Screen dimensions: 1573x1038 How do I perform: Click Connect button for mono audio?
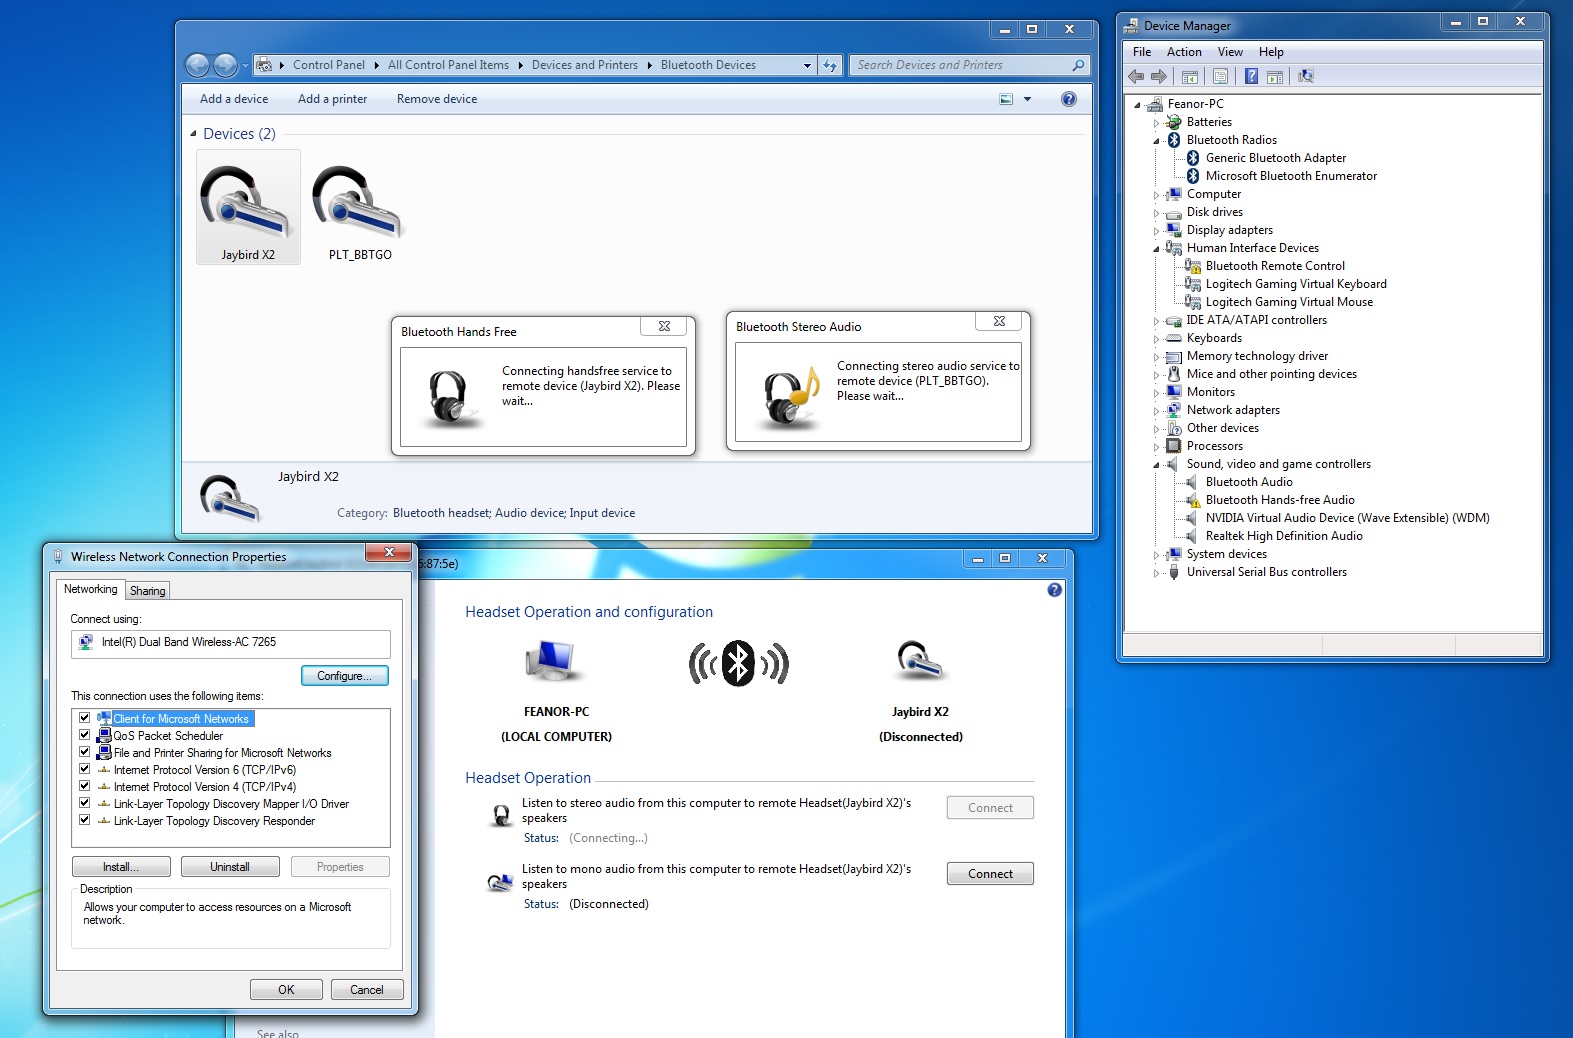click(990, 874)
